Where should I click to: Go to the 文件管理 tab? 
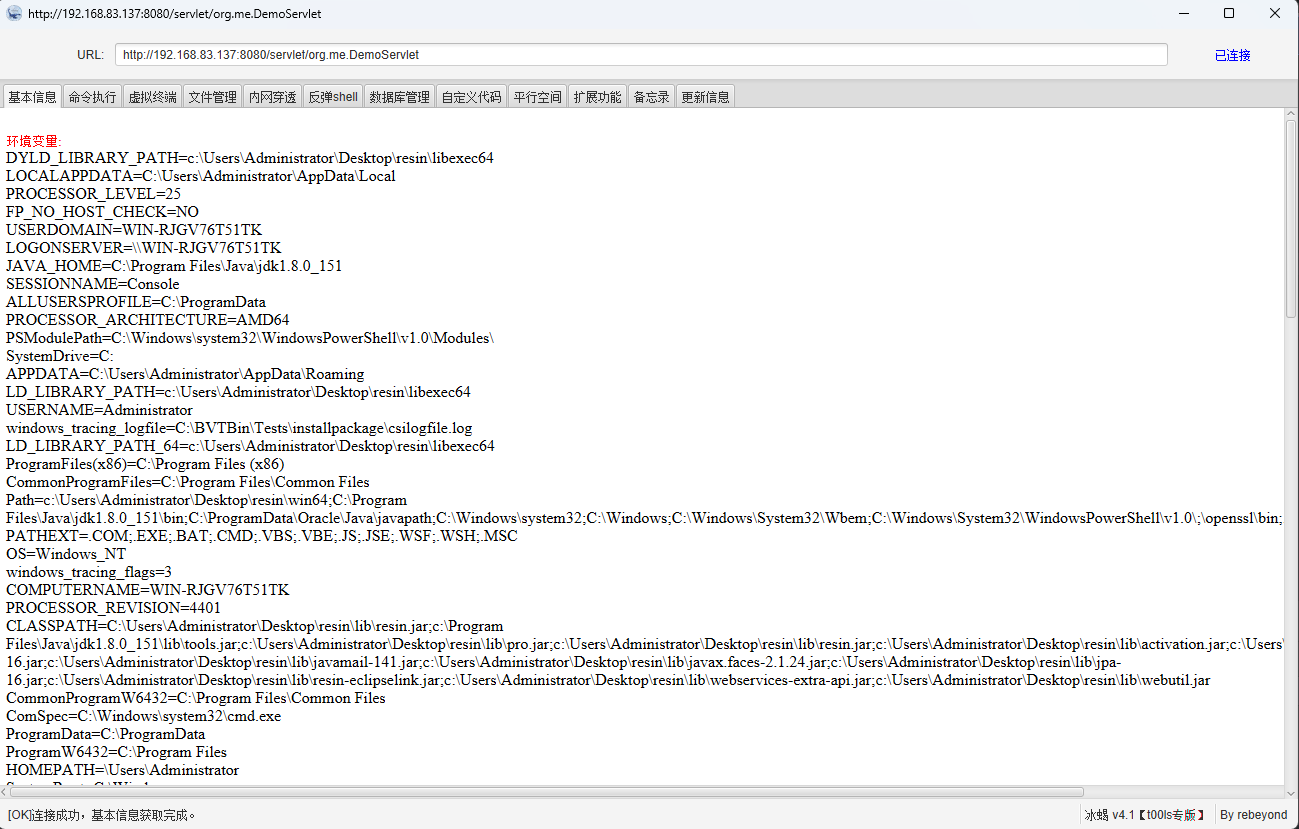pyautogui.click(x=212, y=97)
